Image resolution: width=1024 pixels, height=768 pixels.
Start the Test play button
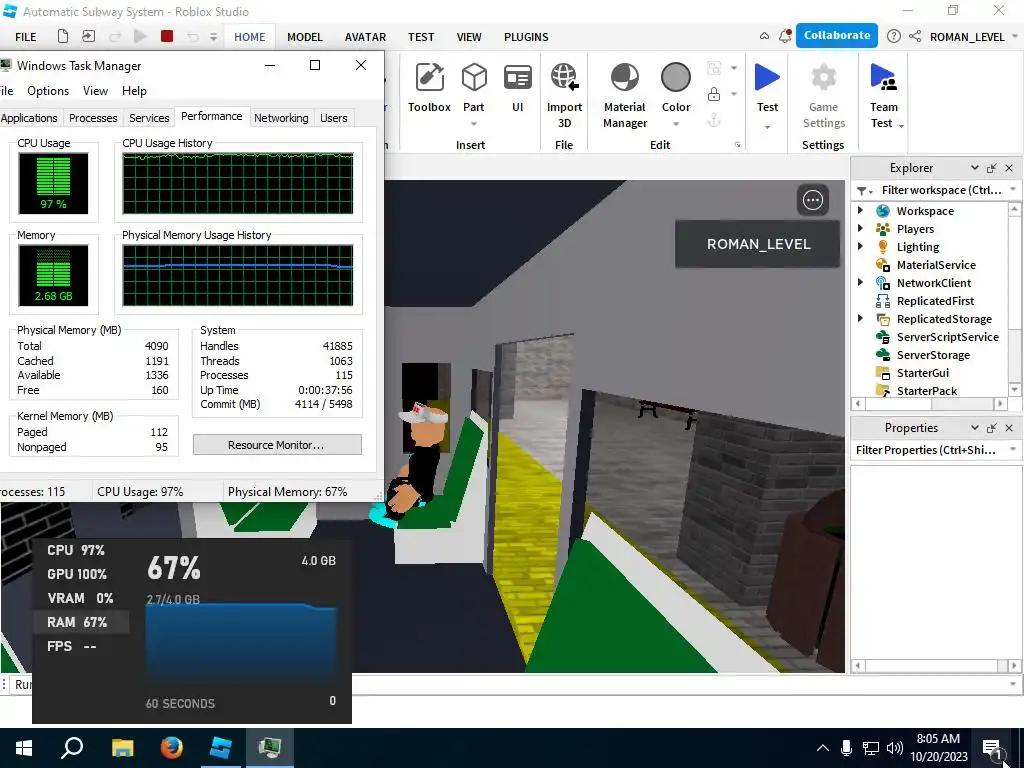coord(767,78)
